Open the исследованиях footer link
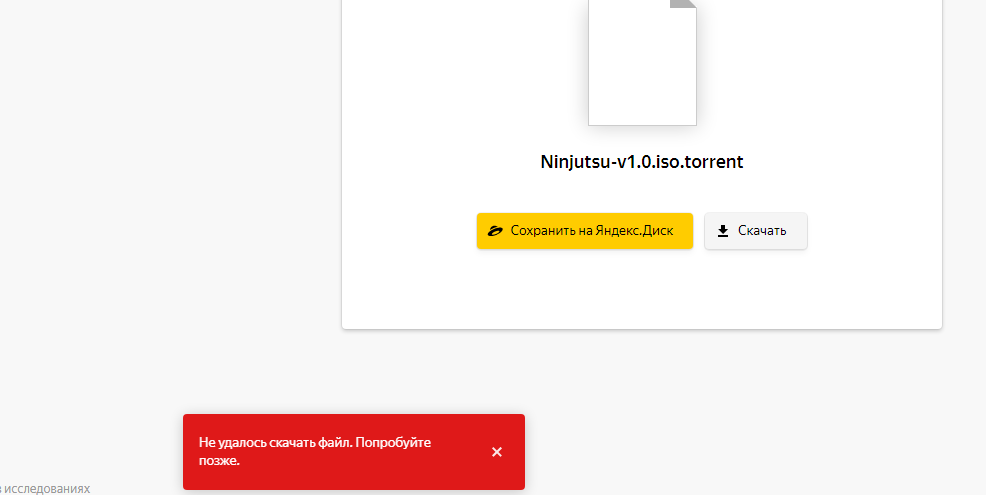986x495 pixels. 47,489
